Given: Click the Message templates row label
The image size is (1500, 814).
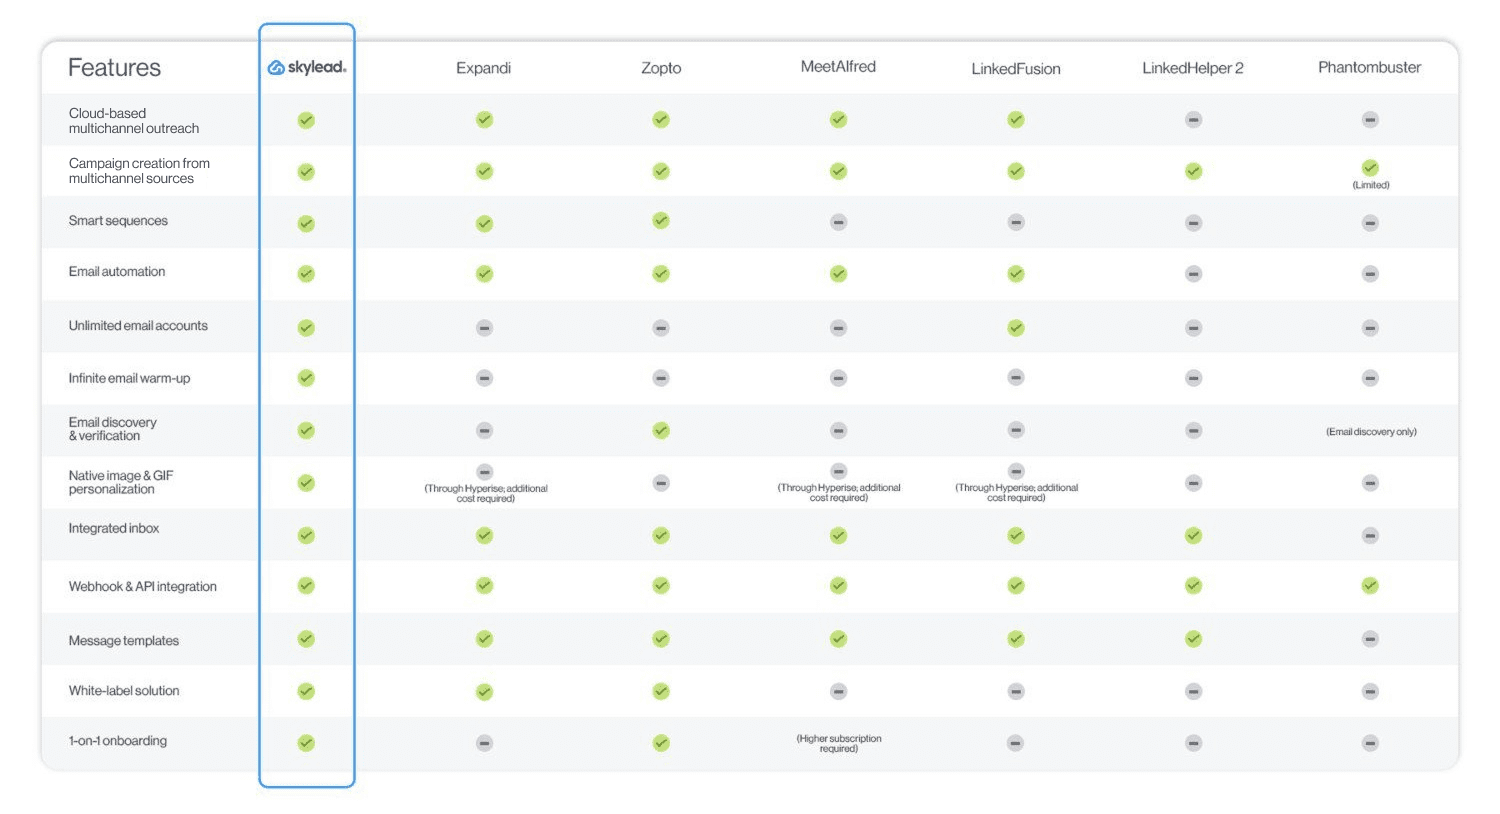Looking at the screenshot, I should click(124, 641).
